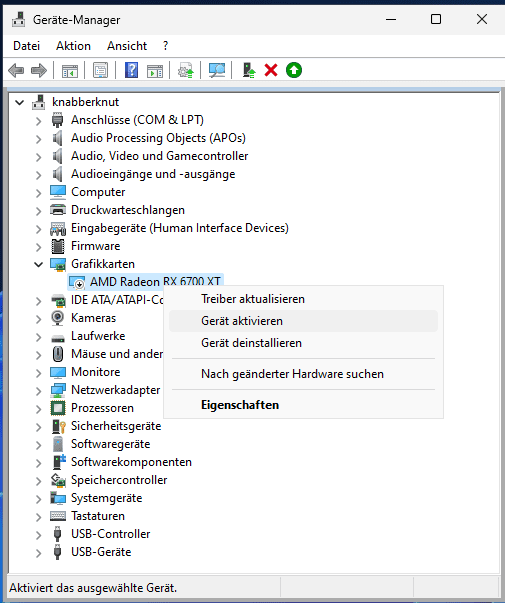Click the Tastaturen keyboard icon
This screenshot has height=603, width=505.
(58, 516)
